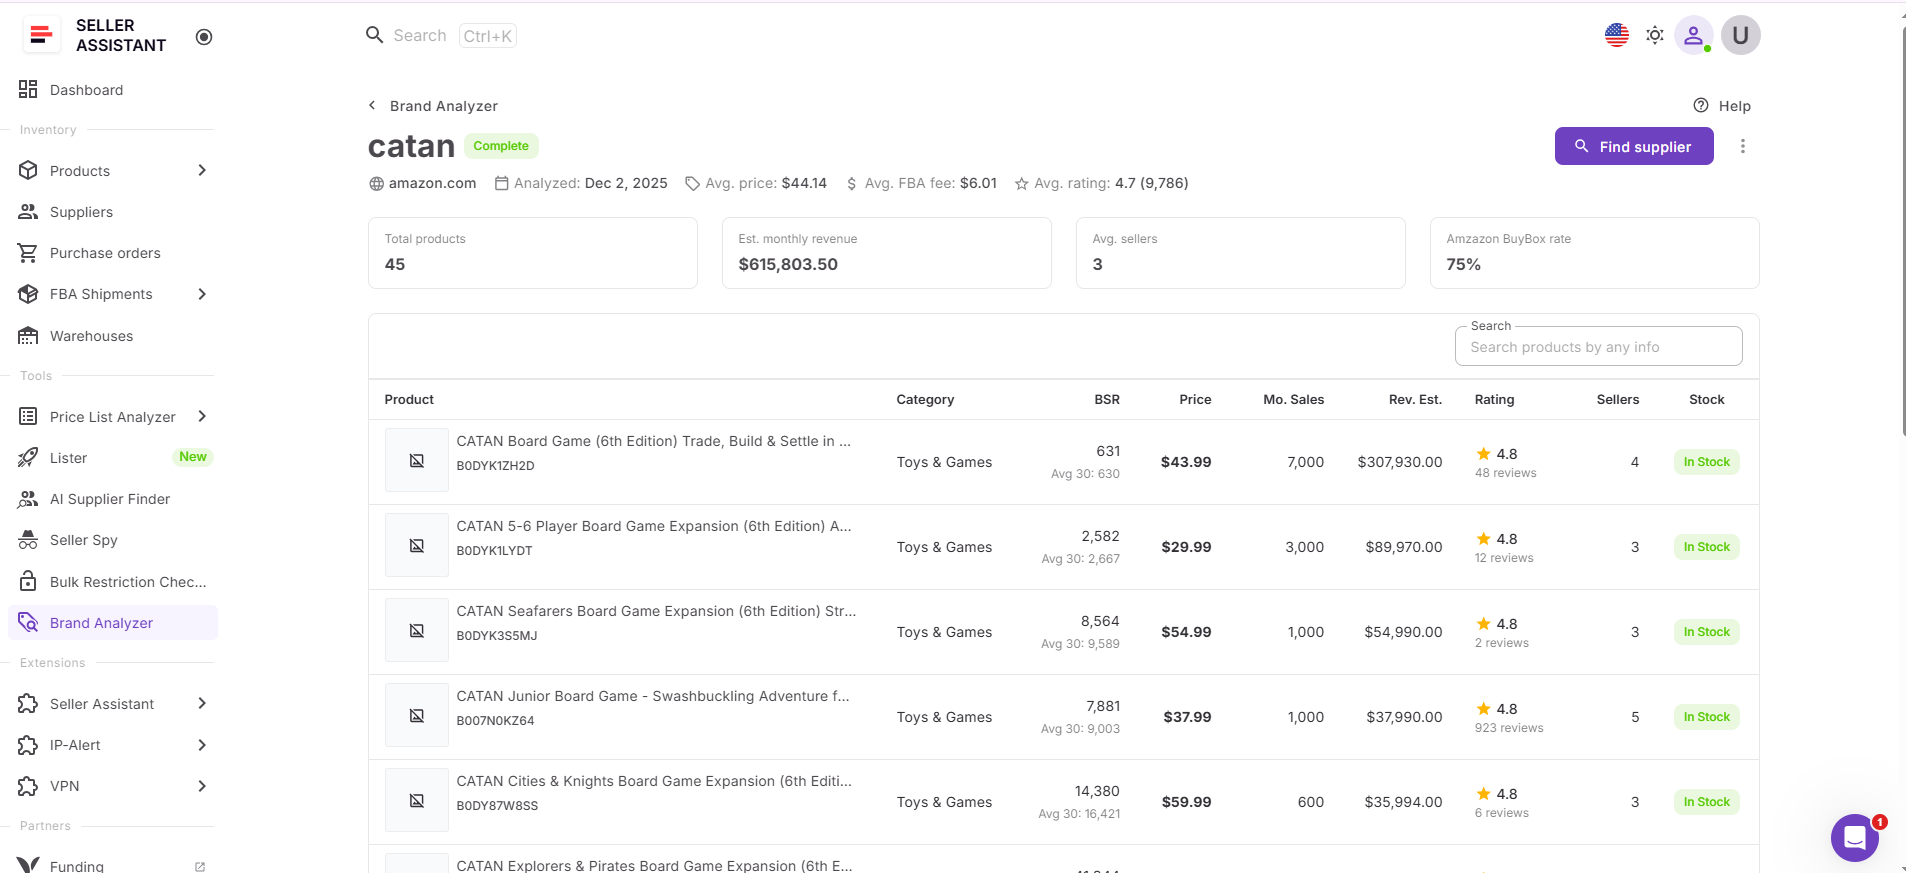Click the Suppliers people icon
This screenshot has width=1906, height=873.
(28, 212)
